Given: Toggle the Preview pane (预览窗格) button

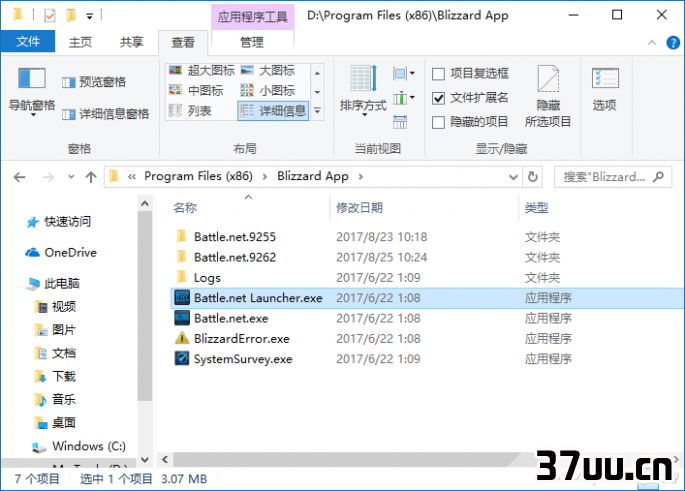Looking at the screenshot, I should 94,82.
